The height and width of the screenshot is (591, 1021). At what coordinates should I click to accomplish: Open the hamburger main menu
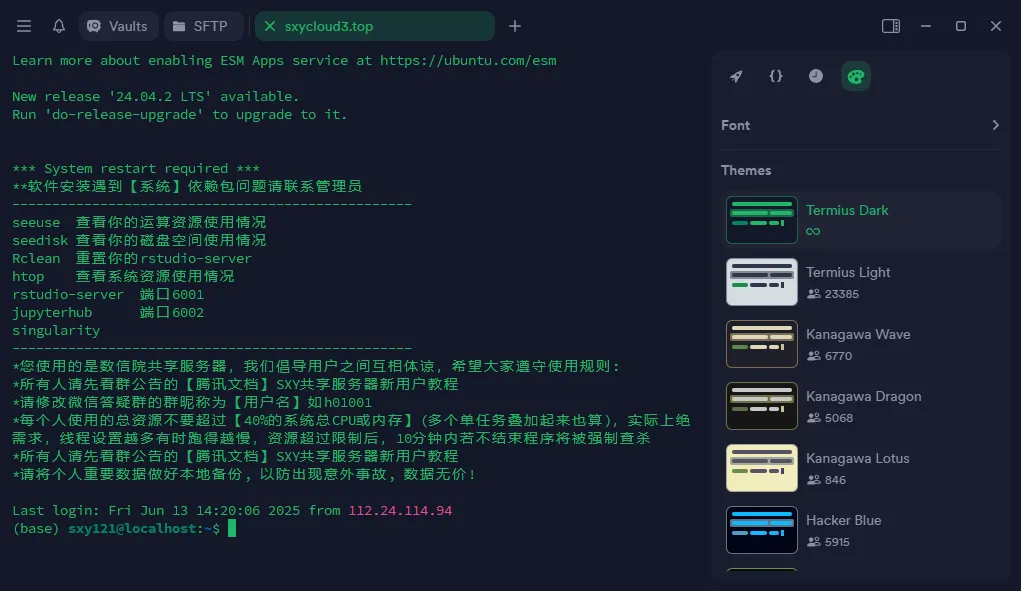[24, 26]
